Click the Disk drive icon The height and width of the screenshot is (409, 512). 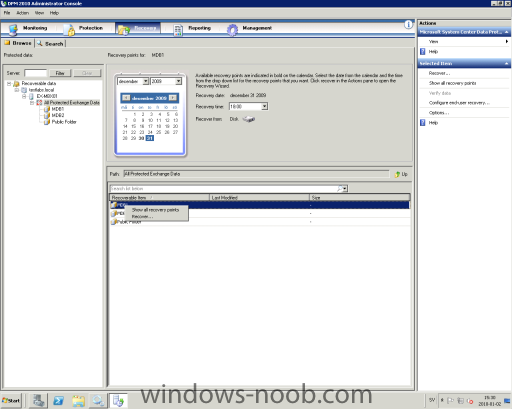249,119
